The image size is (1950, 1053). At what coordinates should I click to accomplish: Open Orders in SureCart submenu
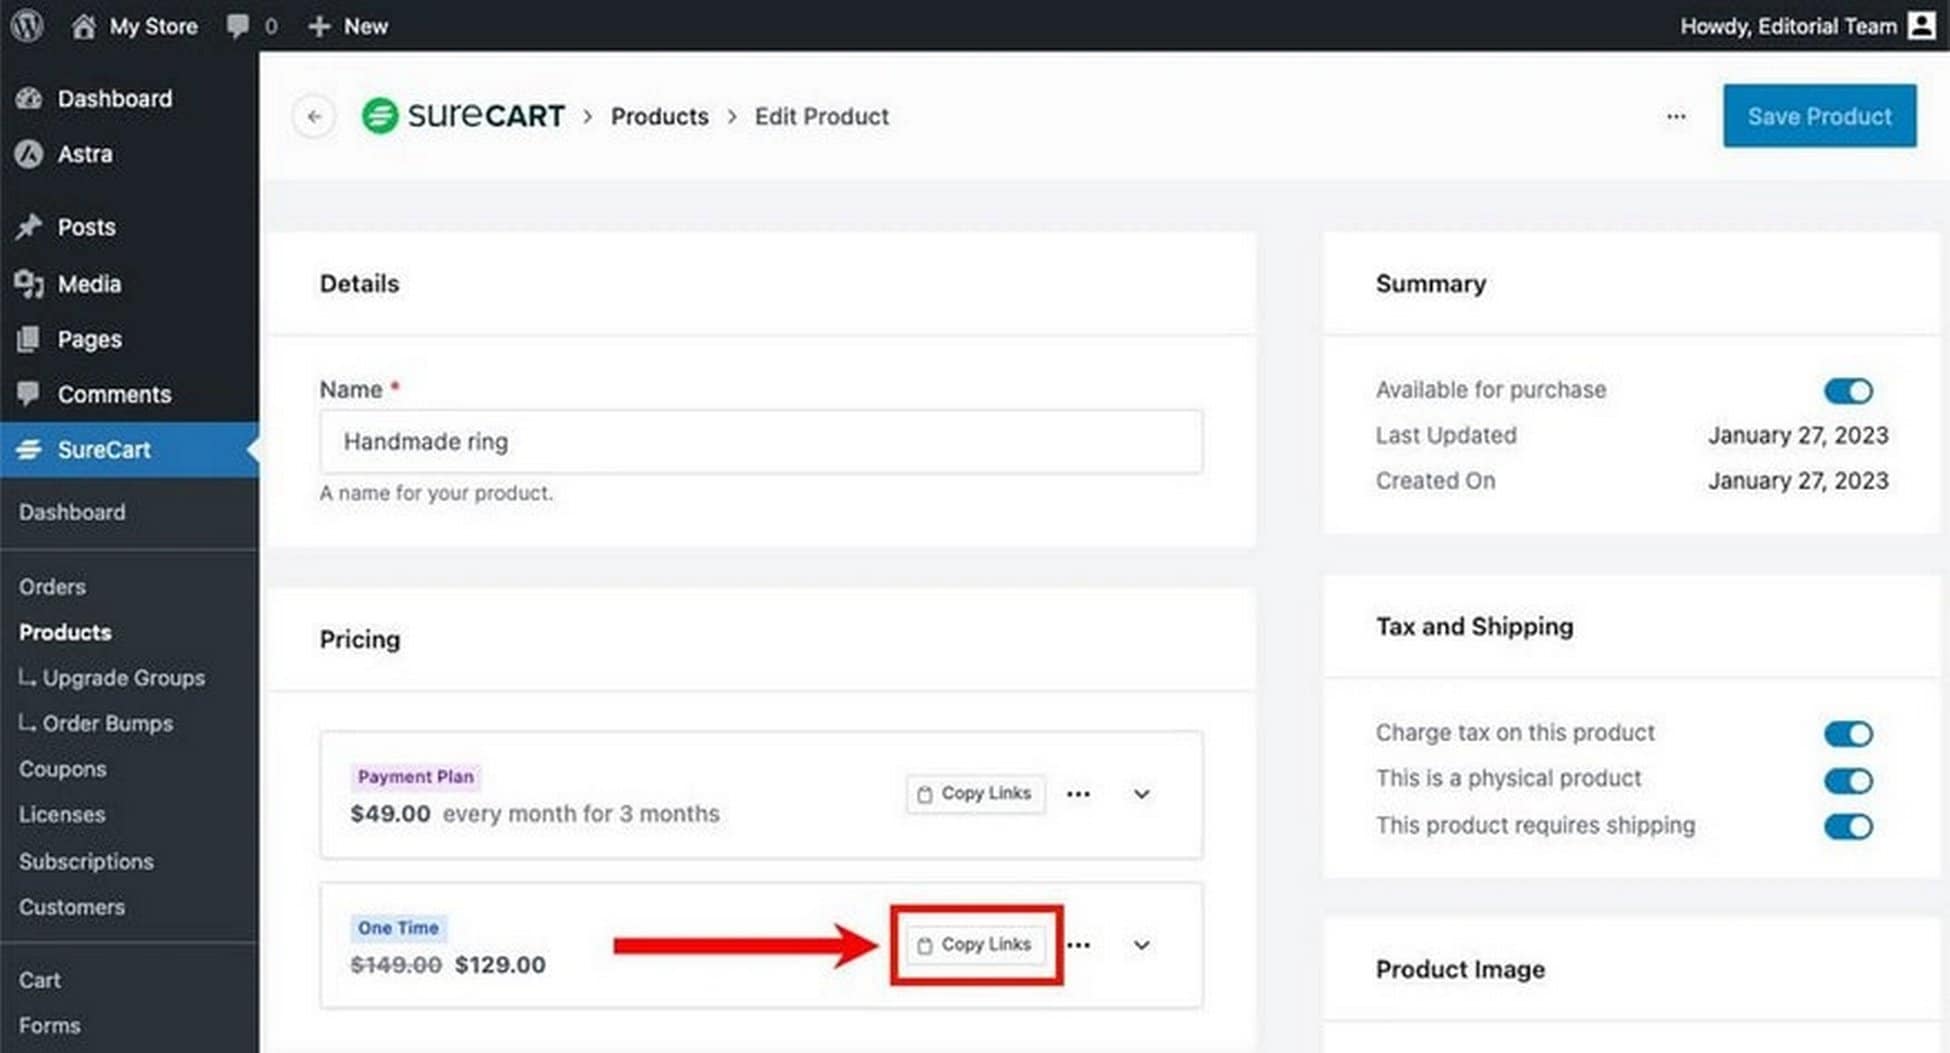(x=52, y=587)
